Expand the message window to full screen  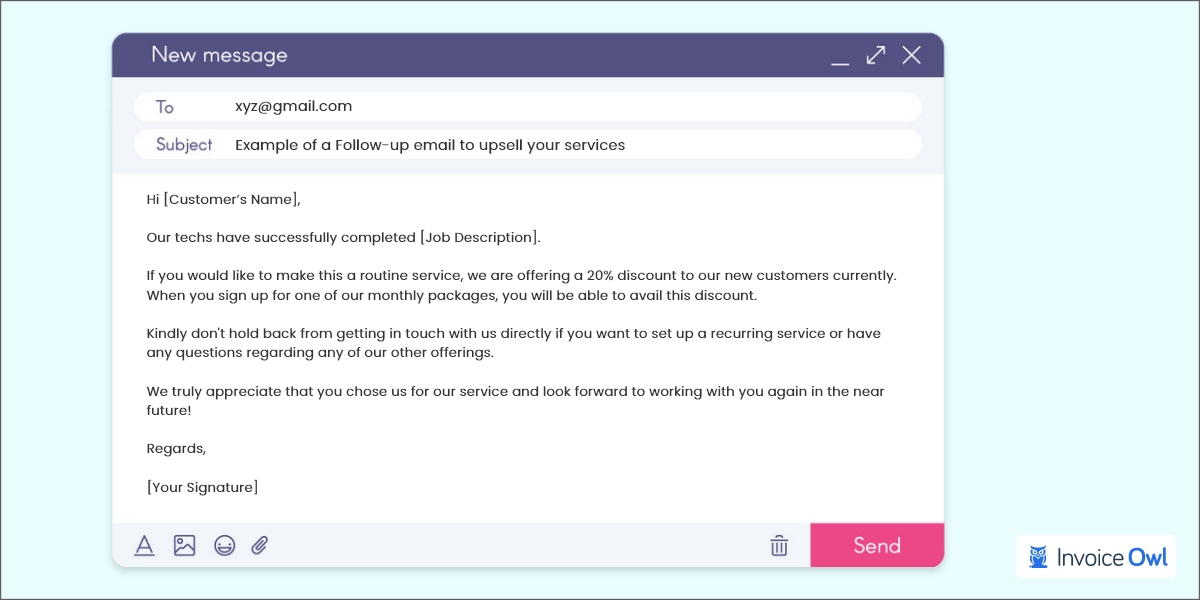(x=876, y=55)
